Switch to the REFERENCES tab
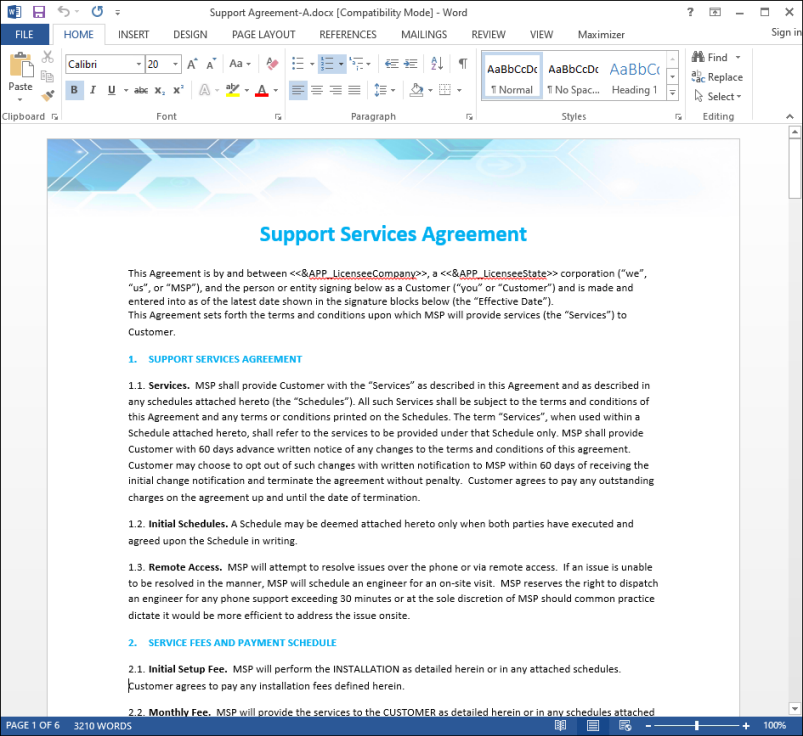Viewport: 803px width, 736px height. click(348, 34)
